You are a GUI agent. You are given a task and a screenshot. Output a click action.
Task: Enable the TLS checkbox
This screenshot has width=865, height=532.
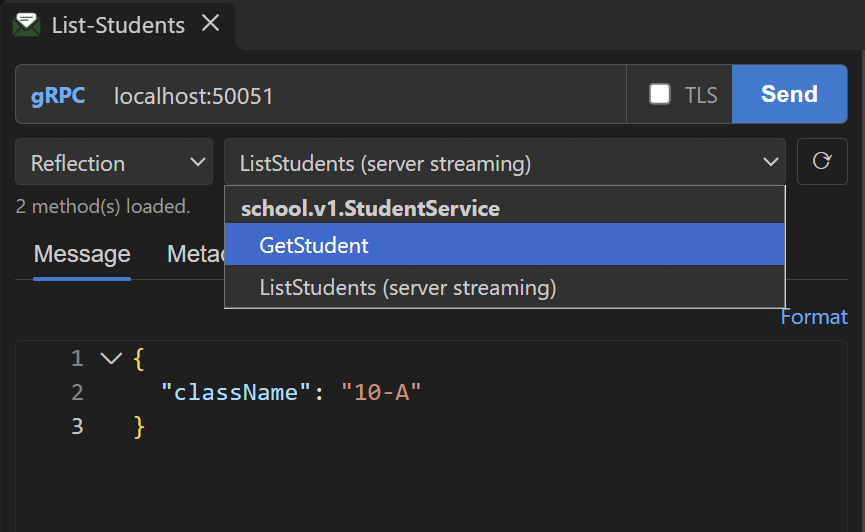pos(660,94)
